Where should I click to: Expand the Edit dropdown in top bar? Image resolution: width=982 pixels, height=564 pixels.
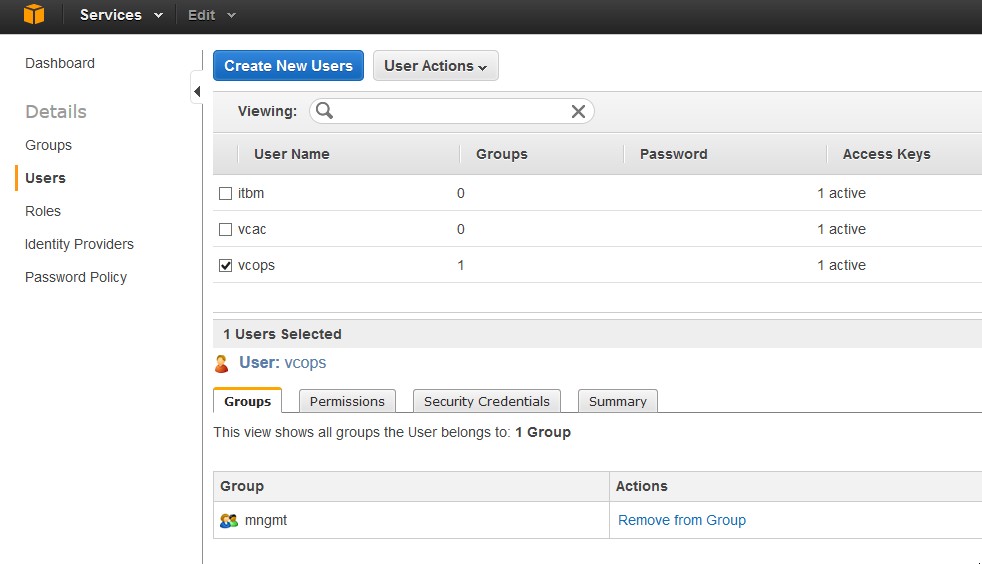tap(212, 15)
